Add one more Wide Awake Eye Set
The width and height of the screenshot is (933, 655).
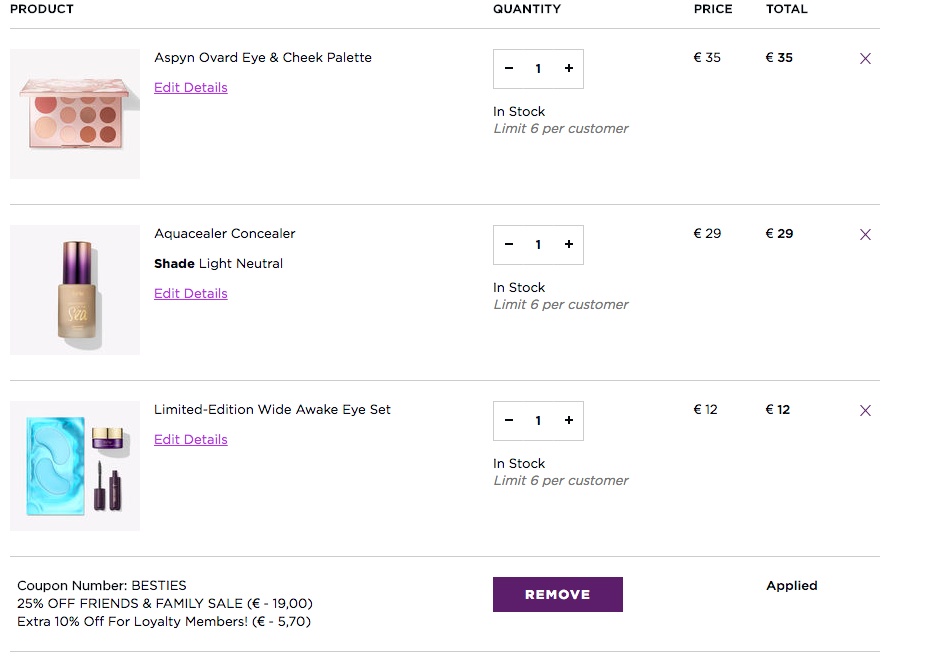569,421
